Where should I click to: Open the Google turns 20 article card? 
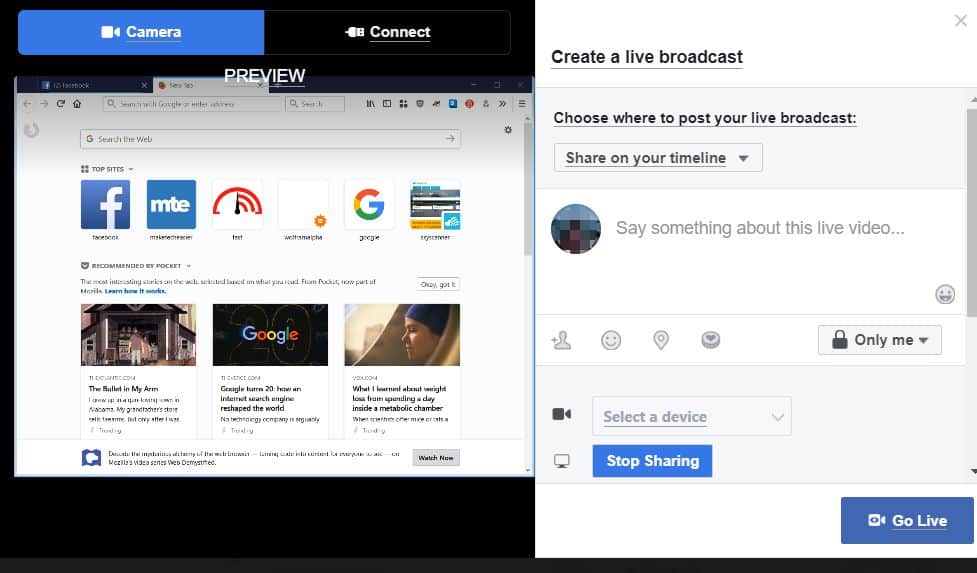tap(270, 371)
